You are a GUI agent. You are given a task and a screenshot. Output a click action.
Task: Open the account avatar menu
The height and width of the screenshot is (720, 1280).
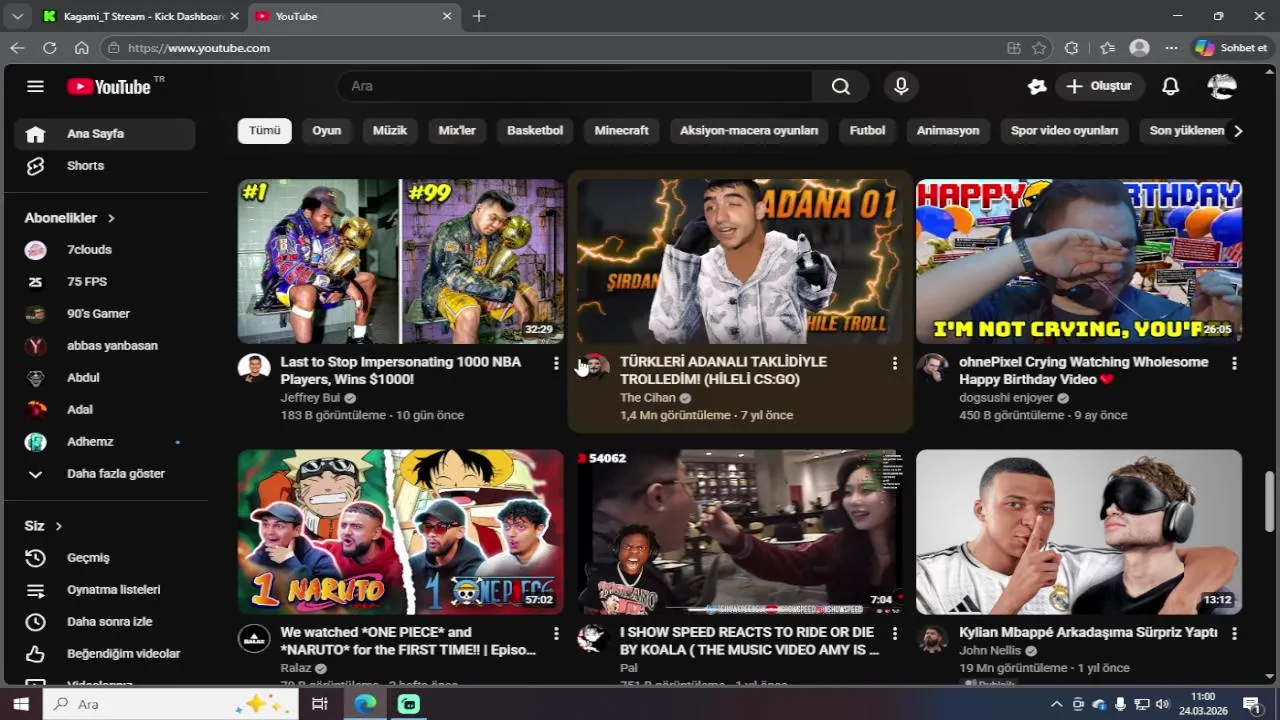pos(1222,86)
